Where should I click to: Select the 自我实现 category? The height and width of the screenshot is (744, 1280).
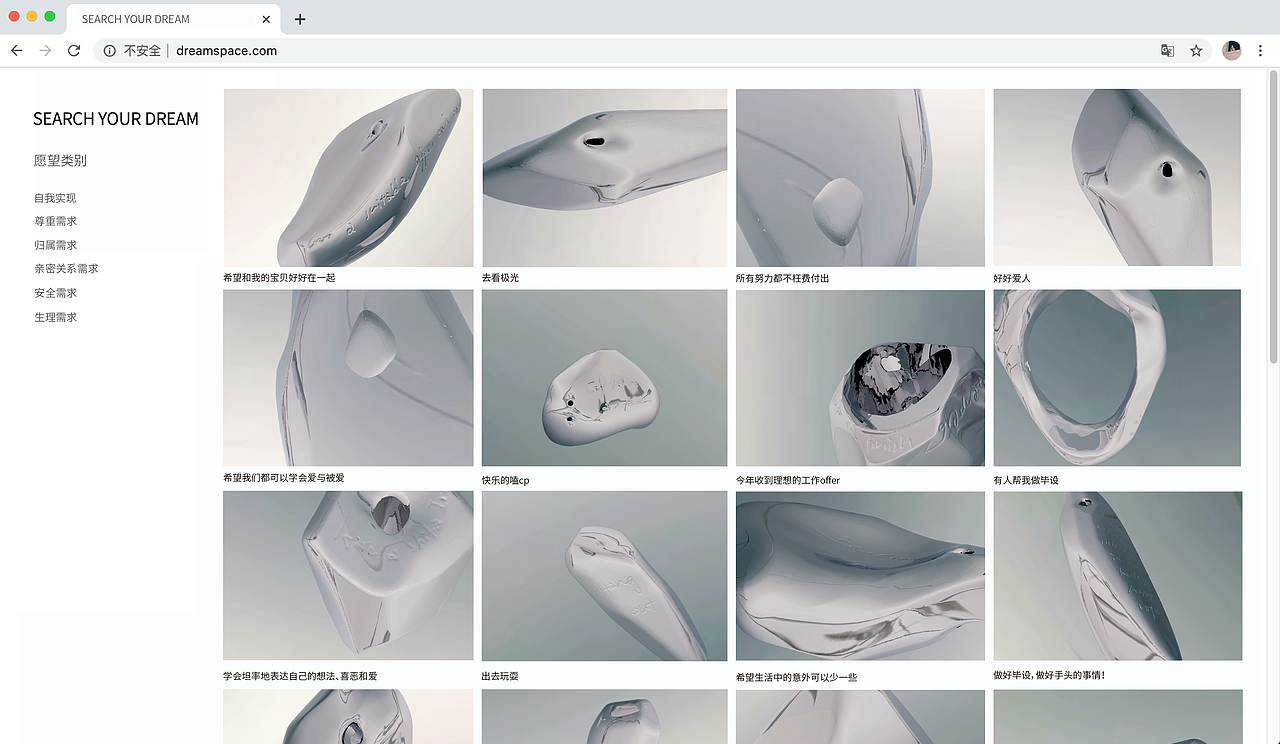pos(55,198)
